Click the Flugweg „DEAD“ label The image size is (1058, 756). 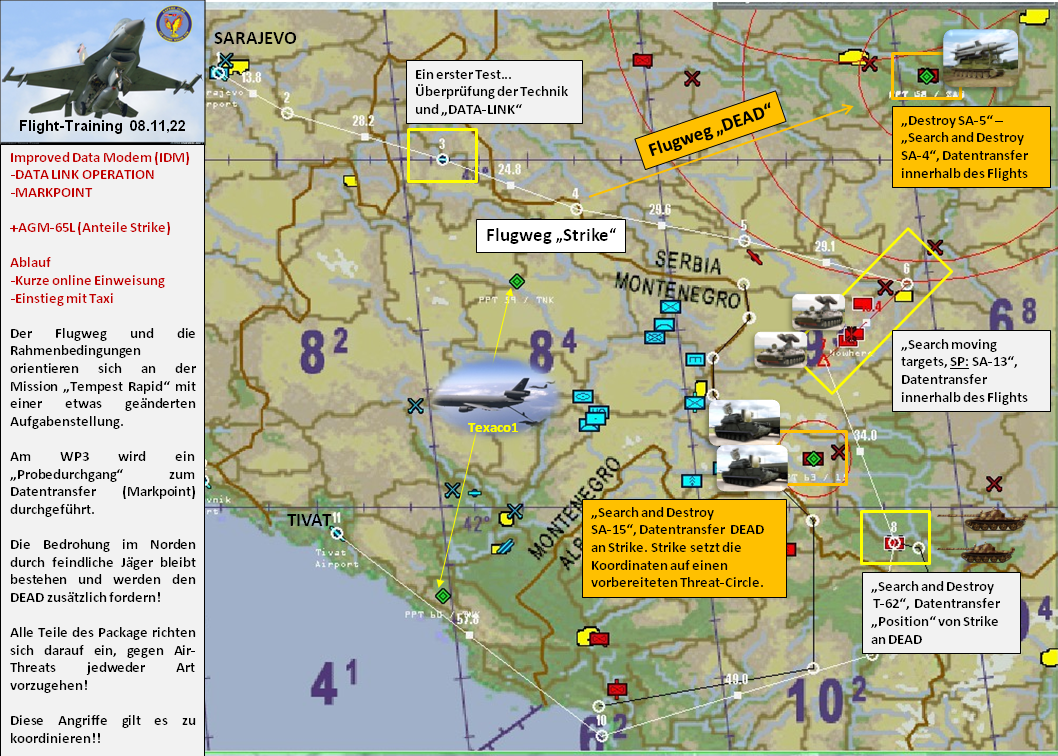point(711,132)
